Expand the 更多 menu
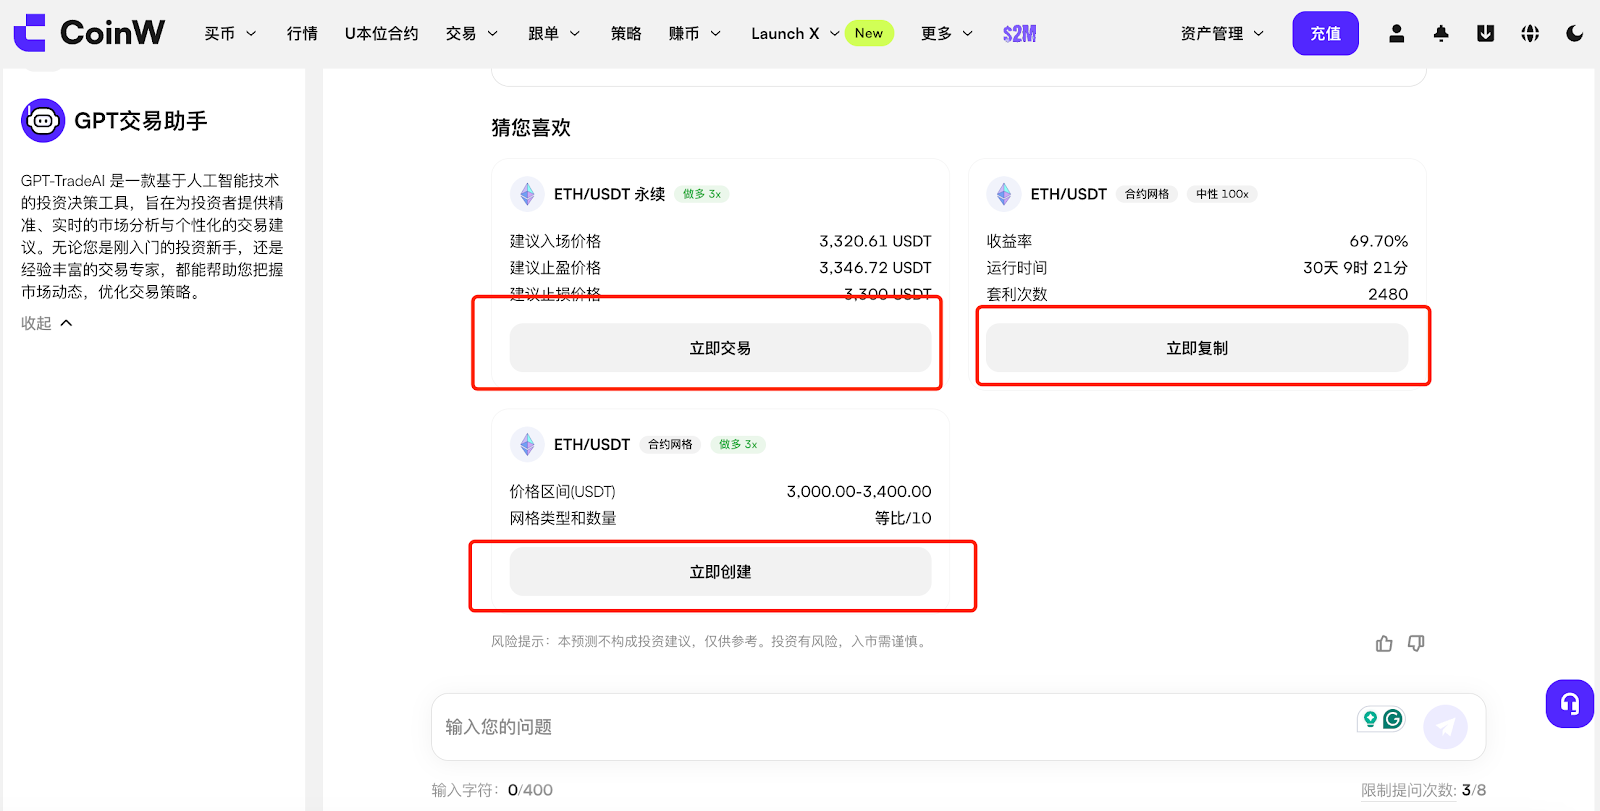This screenshot has width=1600, height=811. tap(946, 34)
